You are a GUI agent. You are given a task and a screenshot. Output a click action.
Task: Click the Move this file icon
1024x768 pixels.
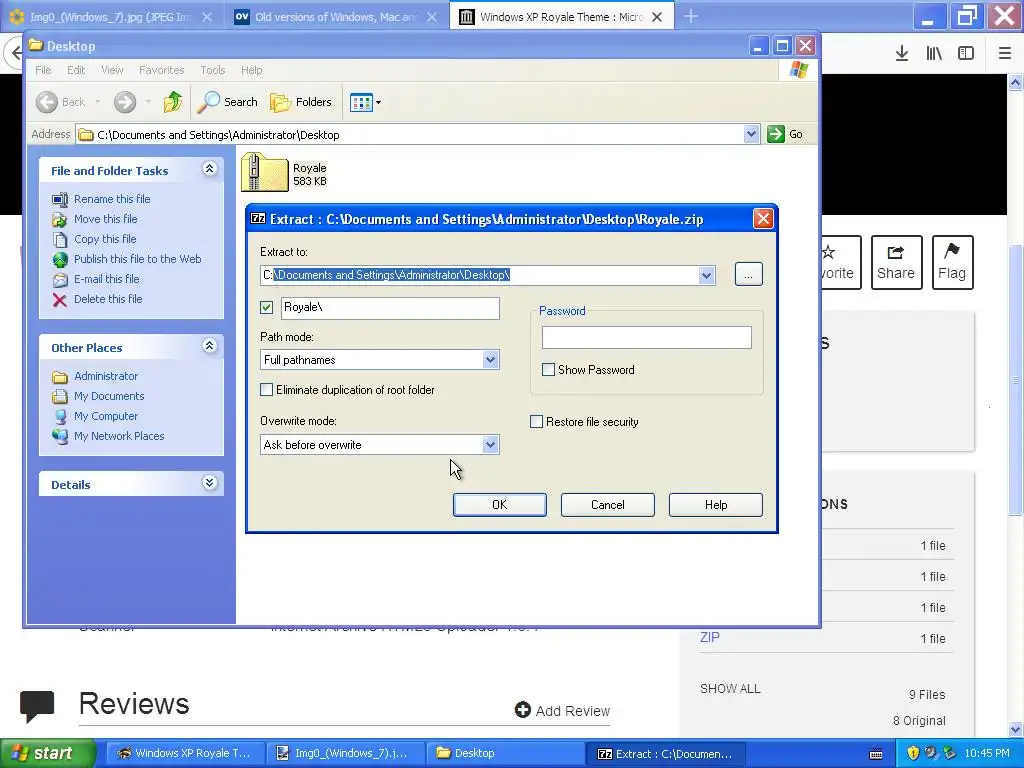(60, 219)
